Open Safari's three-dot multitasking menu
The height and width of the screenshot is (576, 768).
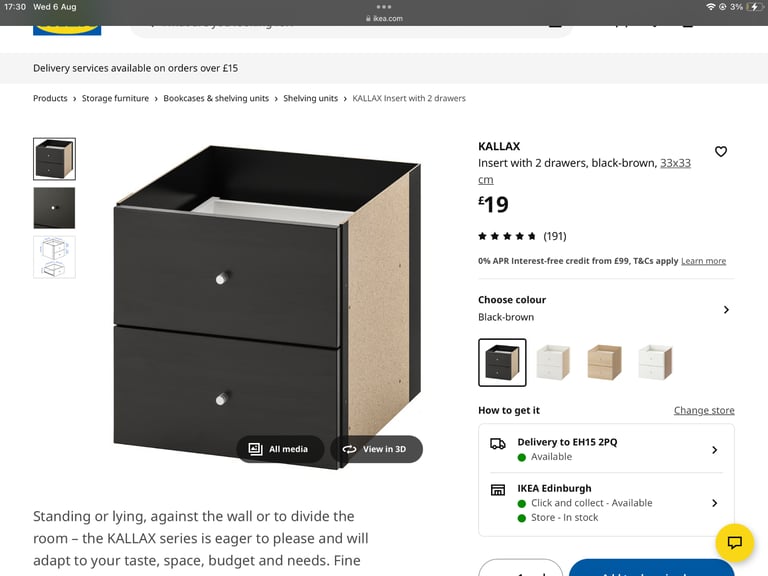[x=384, y=7]
